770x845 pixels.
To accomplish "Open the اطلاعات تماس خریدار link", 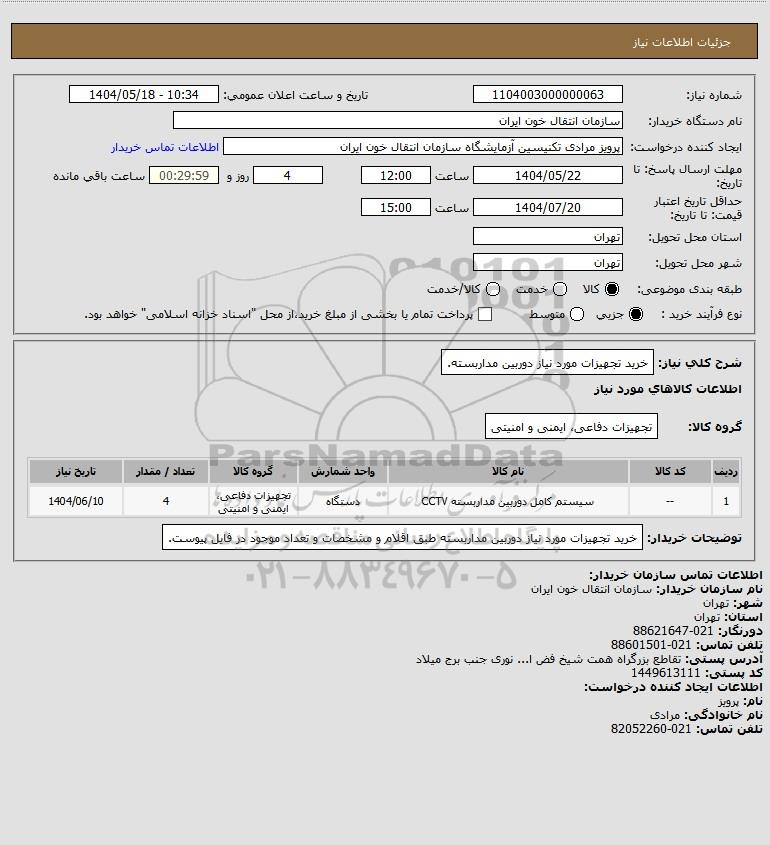I will click(x=165, y=147).
